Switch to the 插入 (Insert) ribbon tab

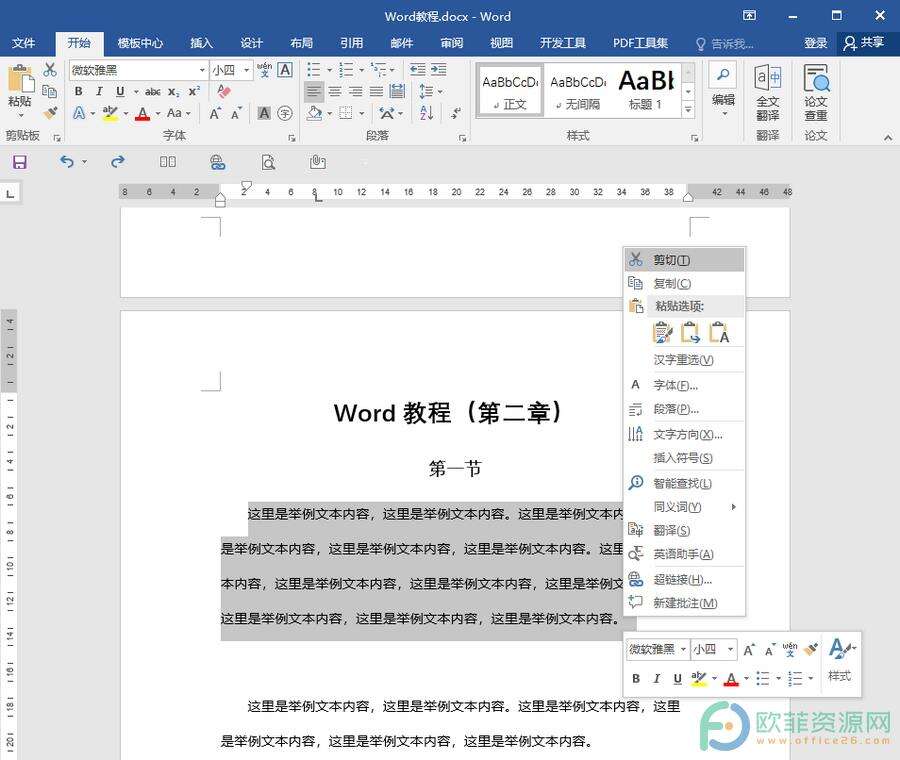pyautogui.click(x=201, y=43)
